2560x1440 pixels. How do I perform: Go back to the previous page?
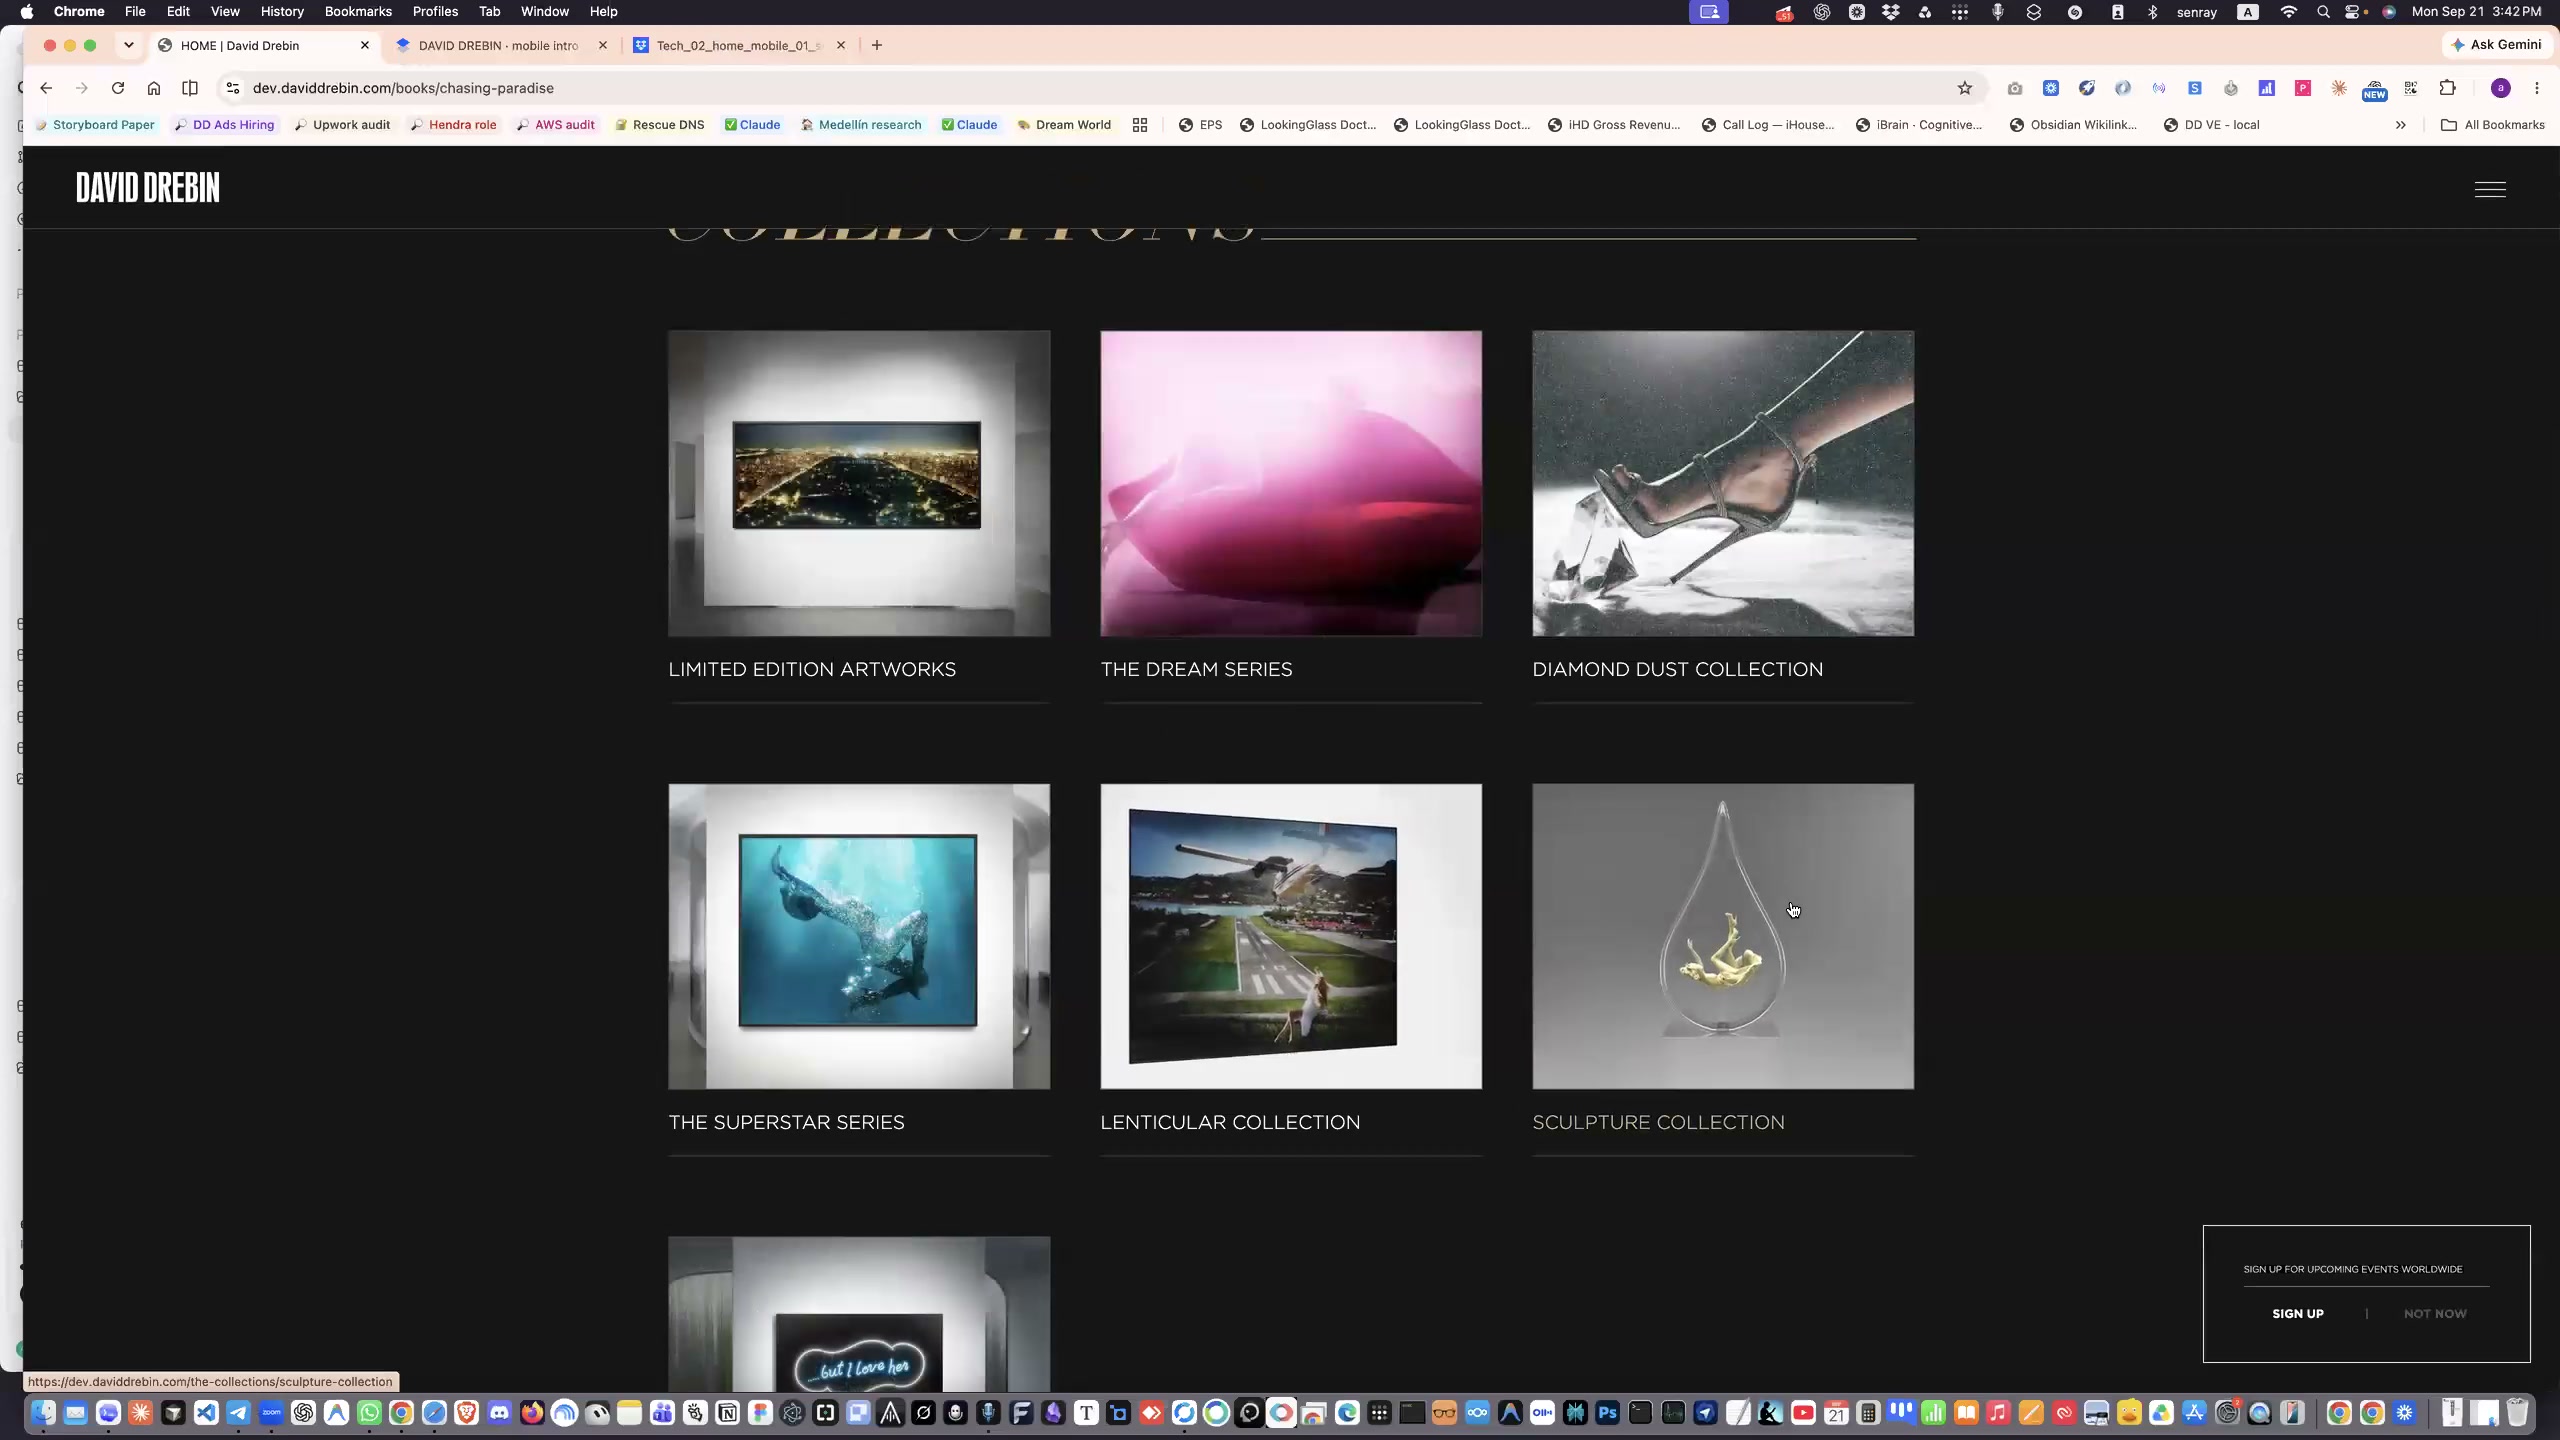click(x=46, y=88)
